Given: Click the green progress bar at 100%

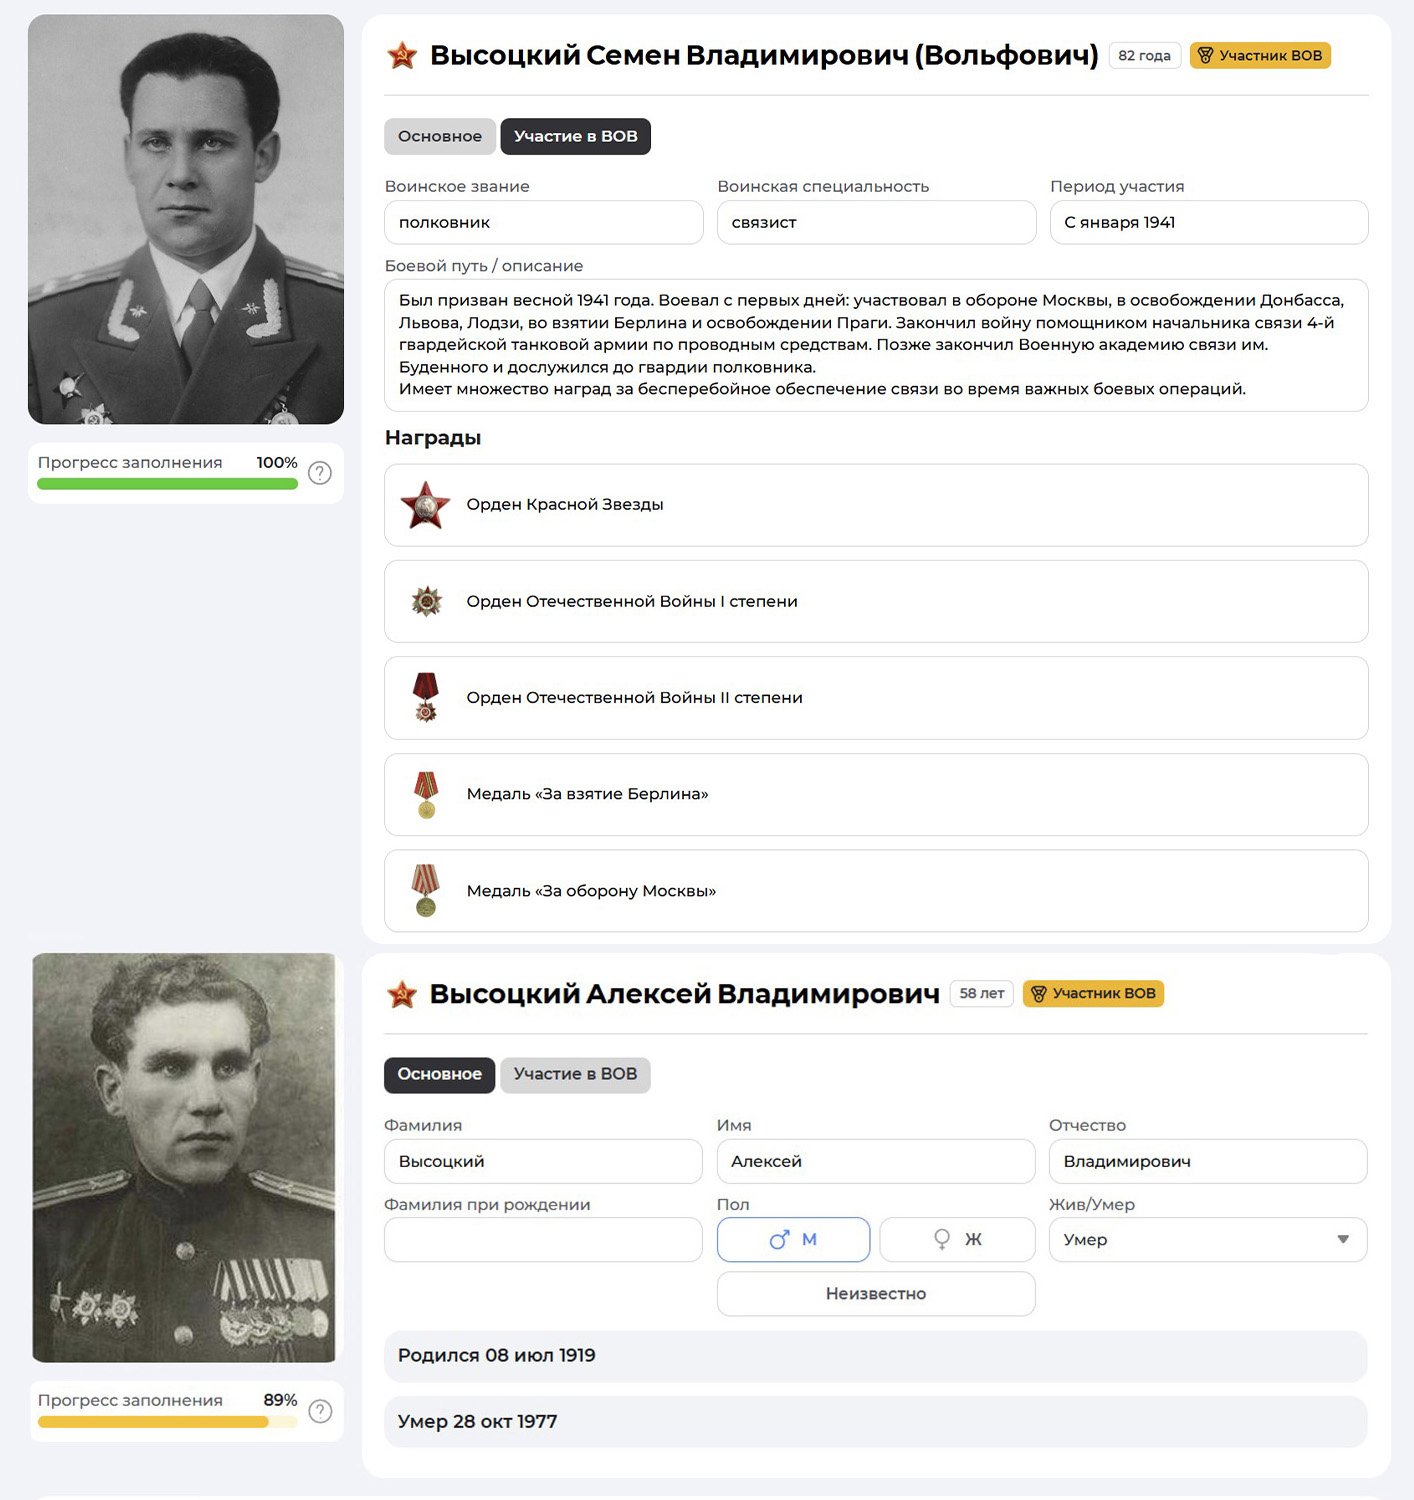Looking at the screenshot, I should coord(168,484).
